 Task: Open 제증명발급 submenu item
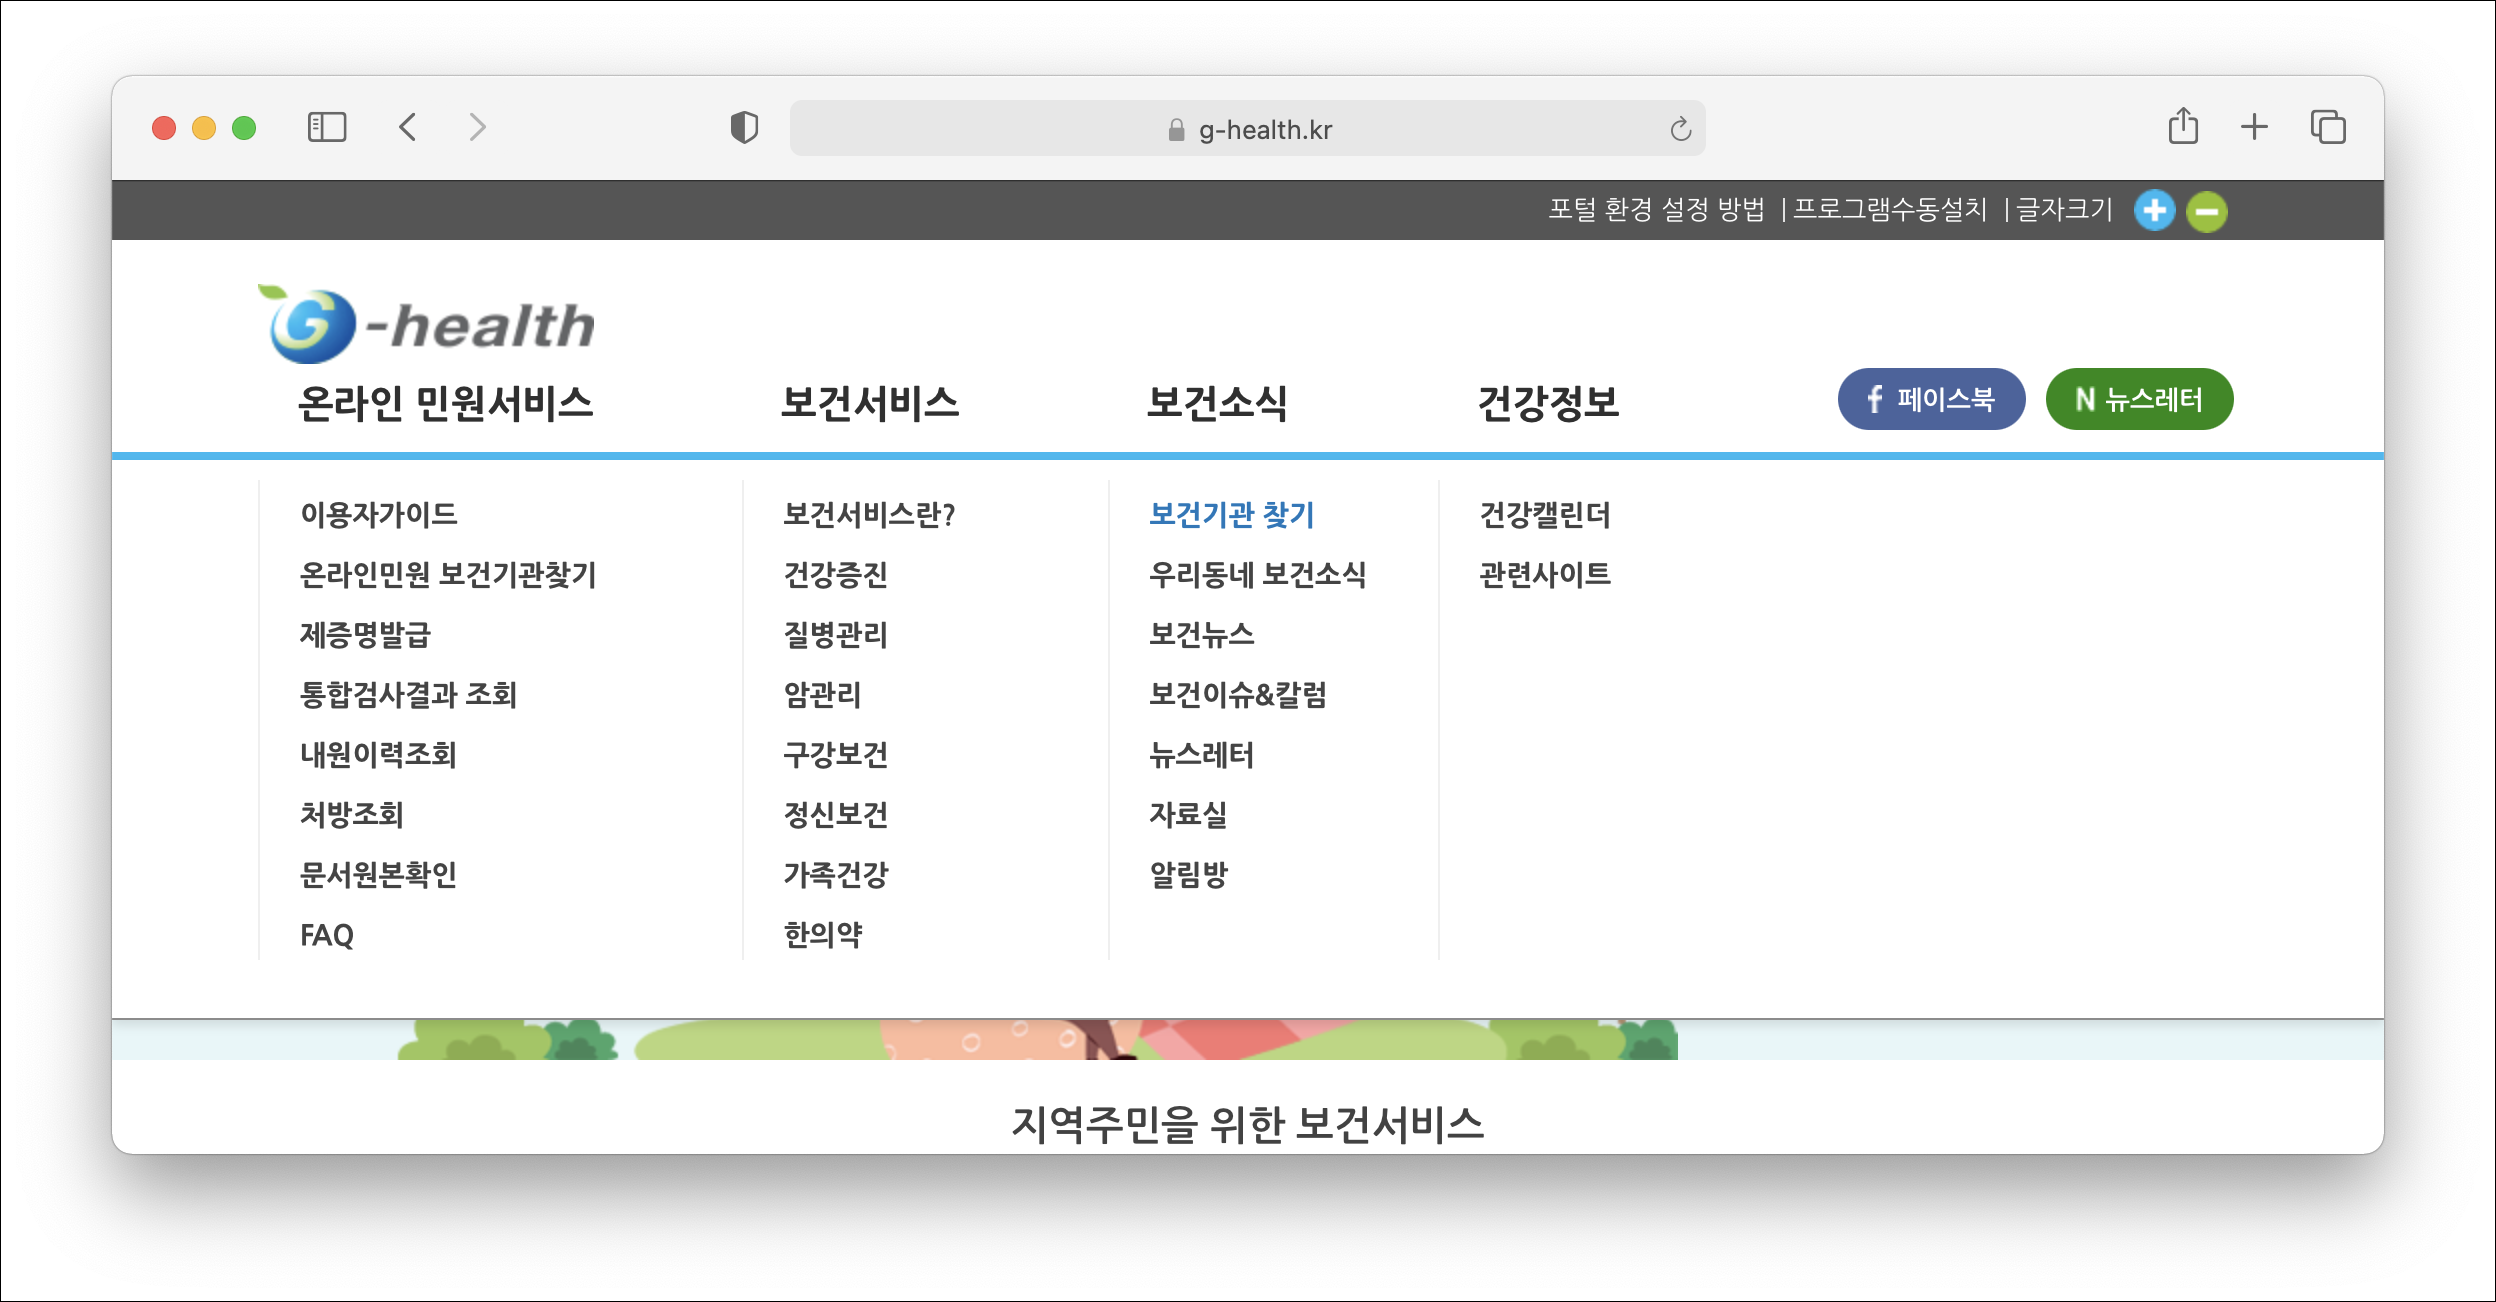(365, 634)
